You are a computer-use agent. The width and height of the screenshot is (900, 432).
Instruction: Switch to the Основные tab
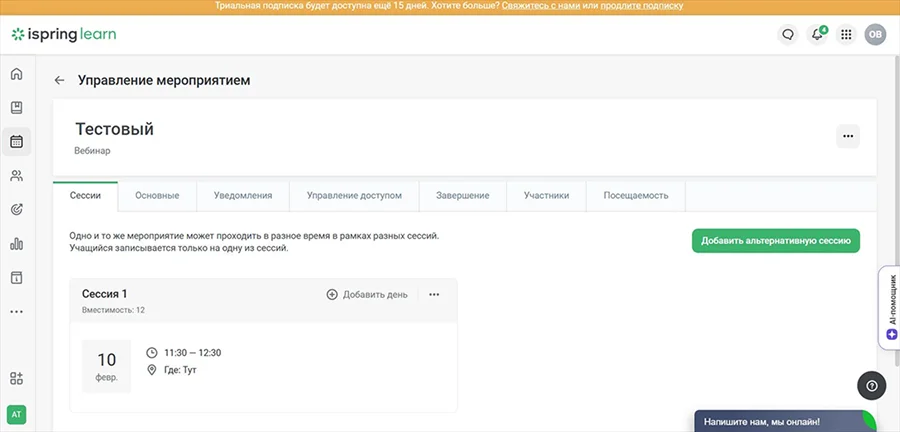pos(157,196)
